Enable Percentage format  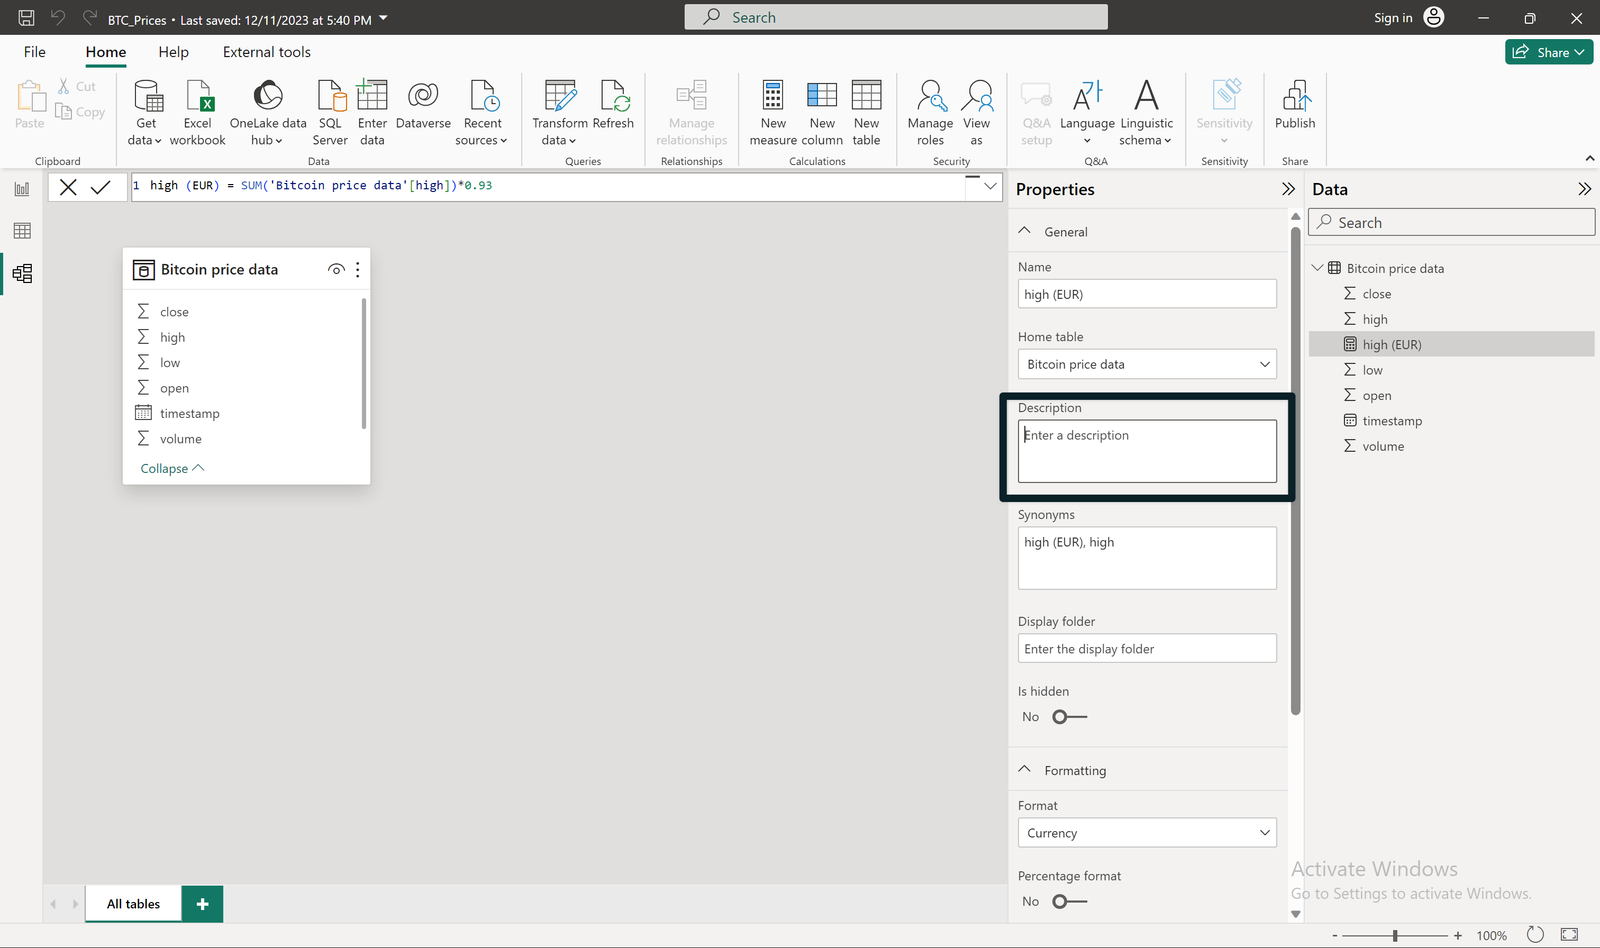point(1068,901)
